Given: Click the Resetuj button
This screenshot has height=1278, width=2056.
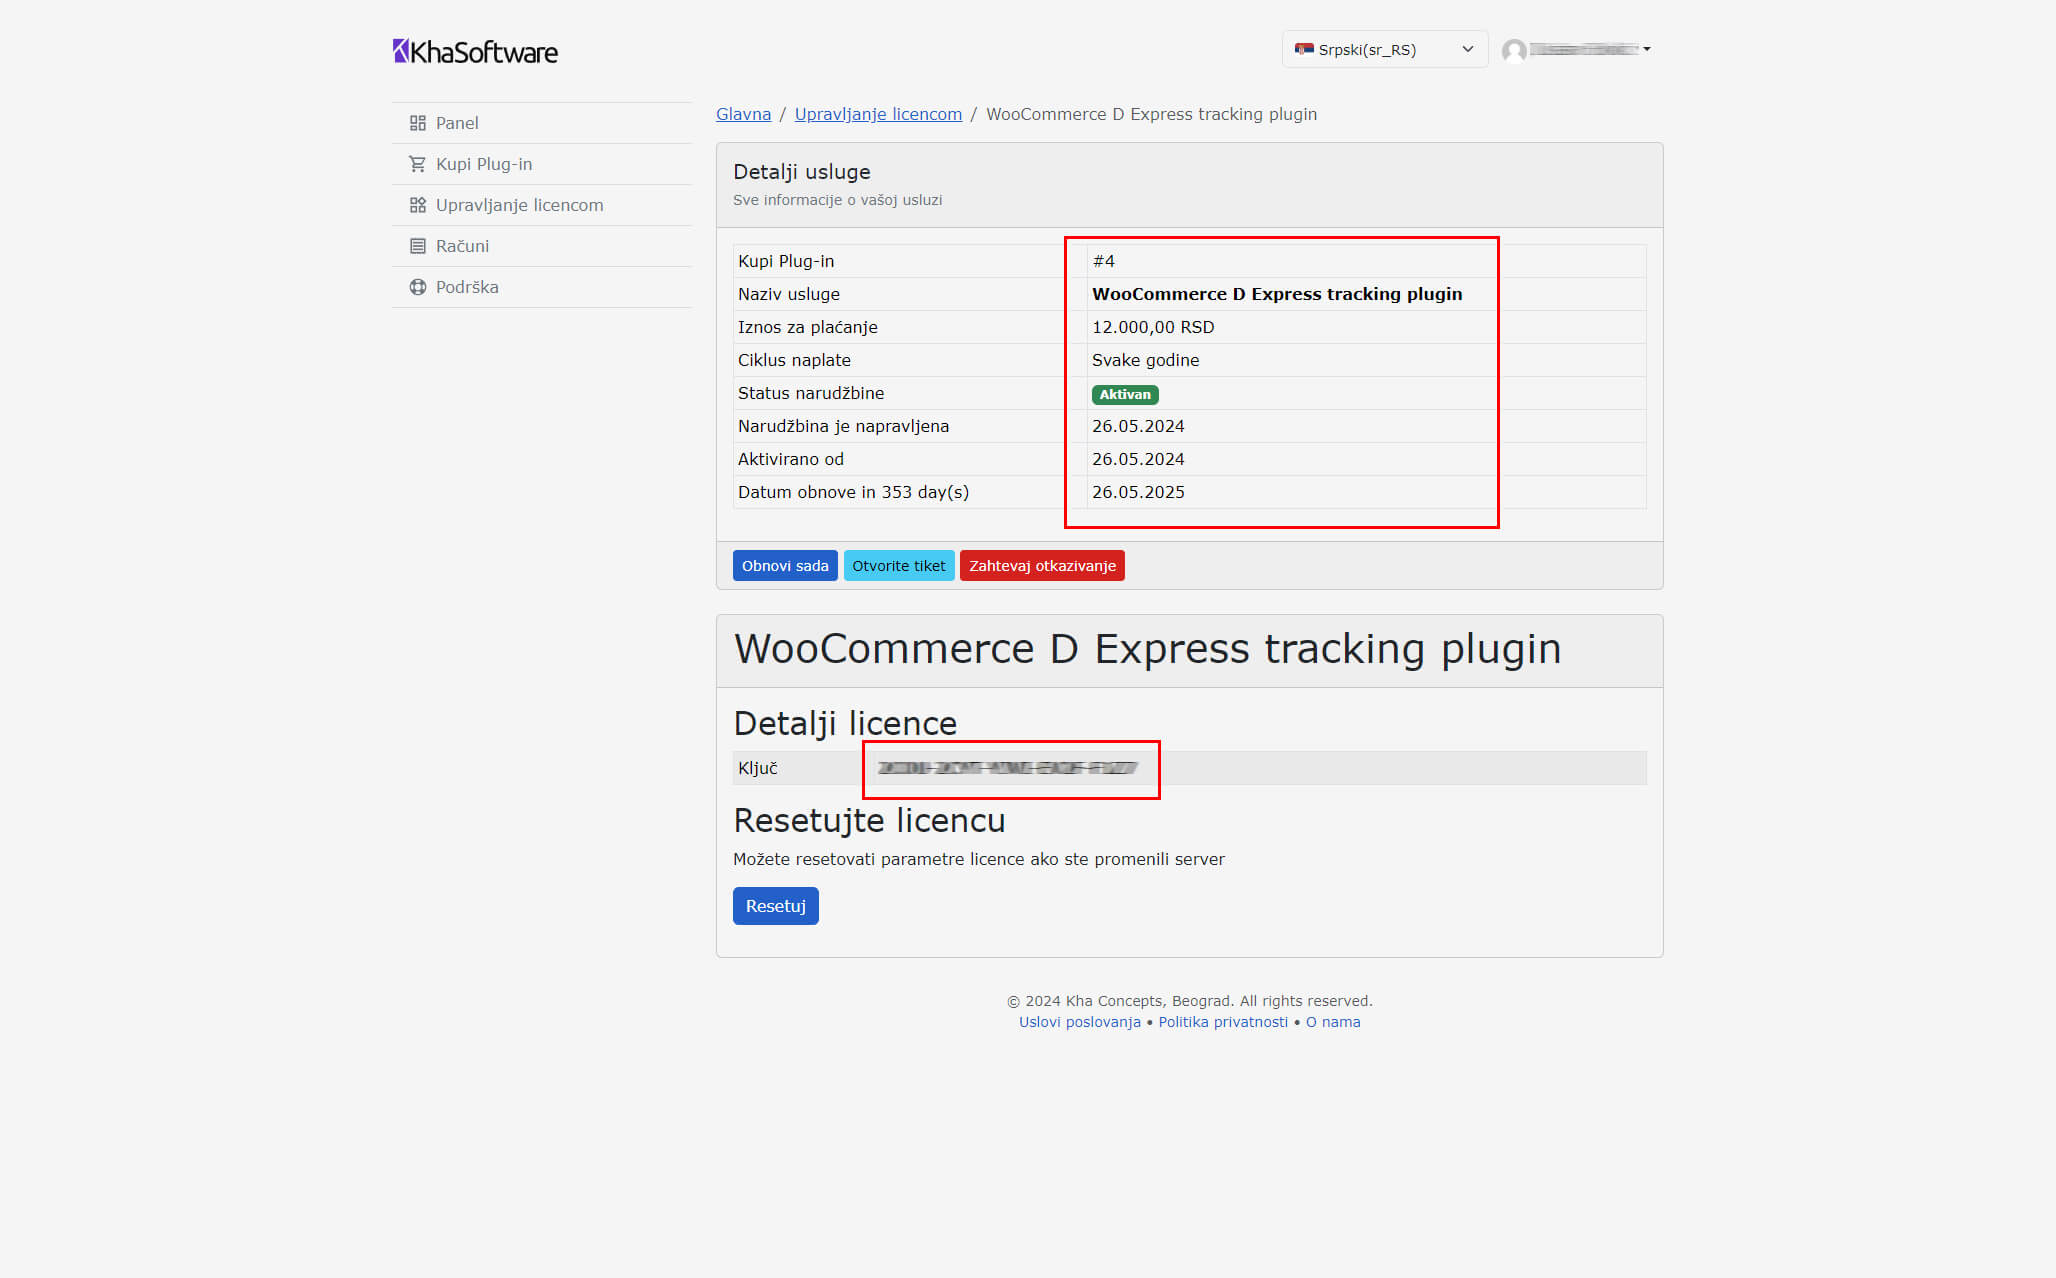Looking at the screenshot, I should pyautogui.click(x=775, y=906).
